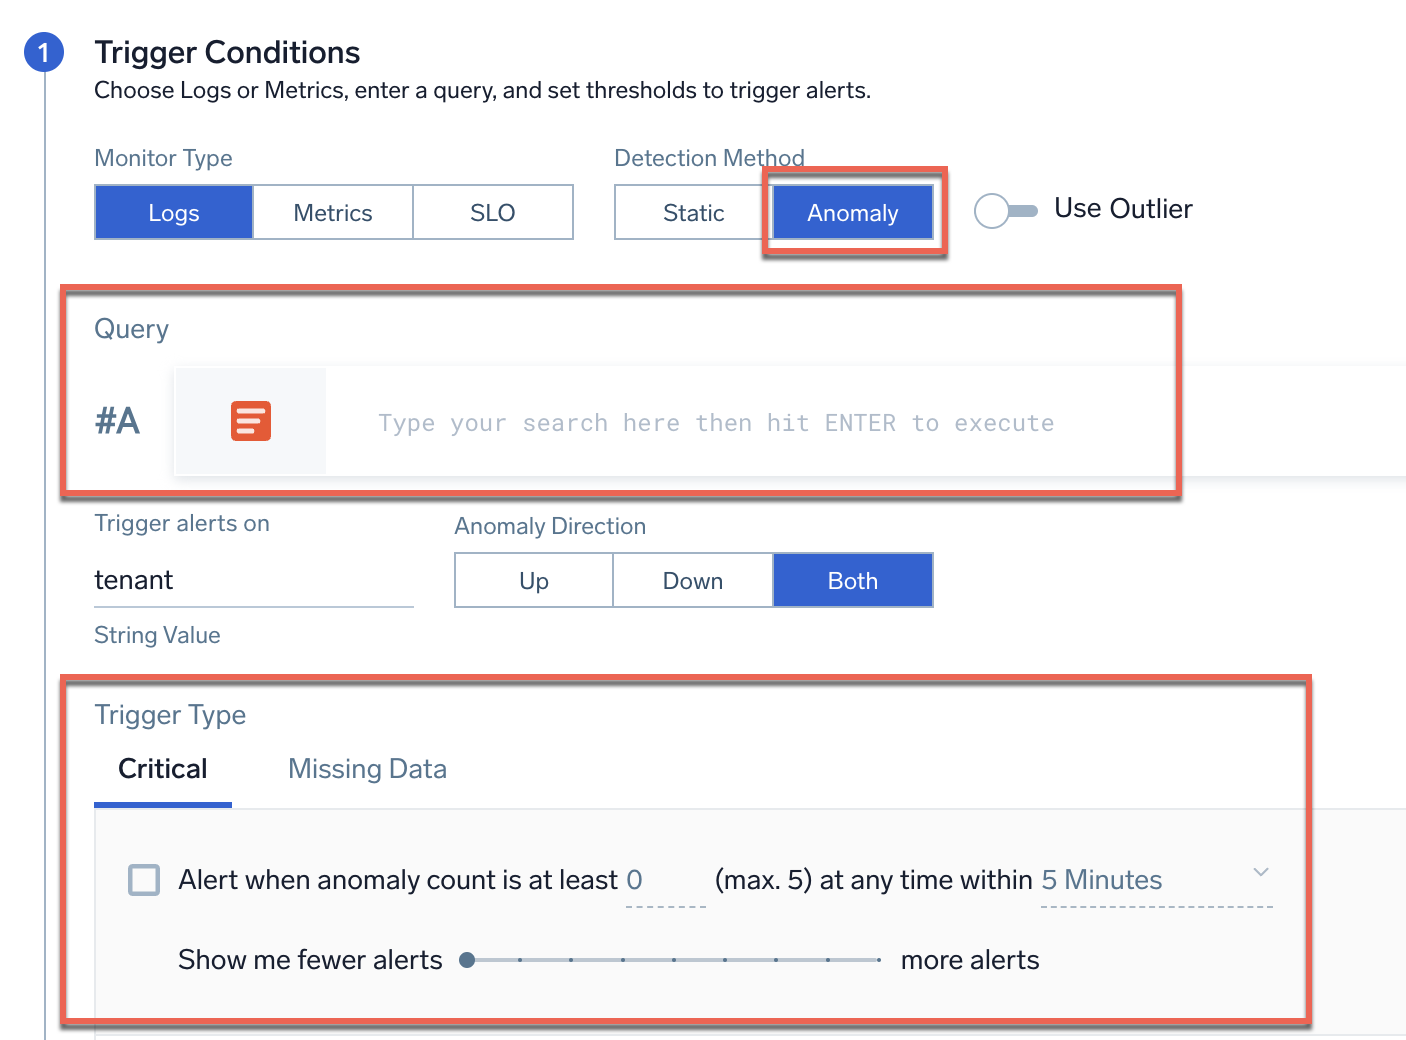This screenshot has height=1040, width=1406.
Task: Set anomaly direction to Up
Action: (534, 581)
